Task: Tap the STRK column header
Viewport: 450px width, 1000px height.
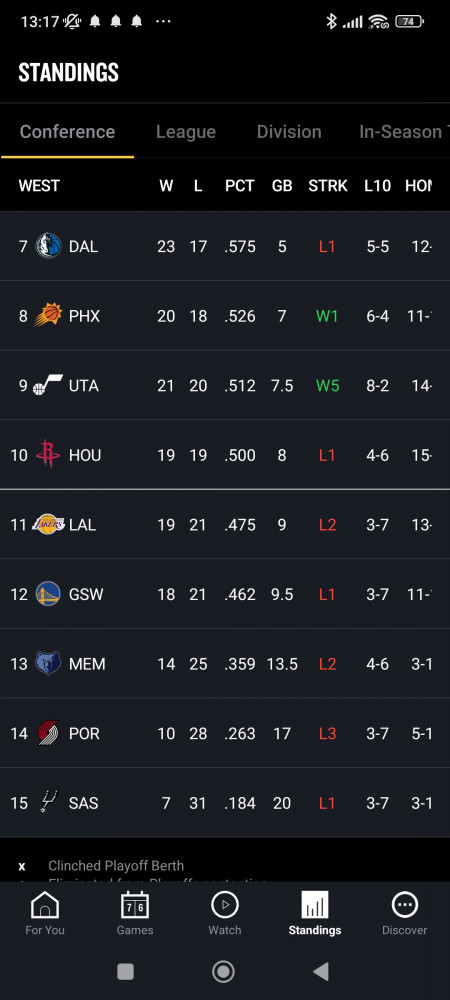Action: [328, 186]
